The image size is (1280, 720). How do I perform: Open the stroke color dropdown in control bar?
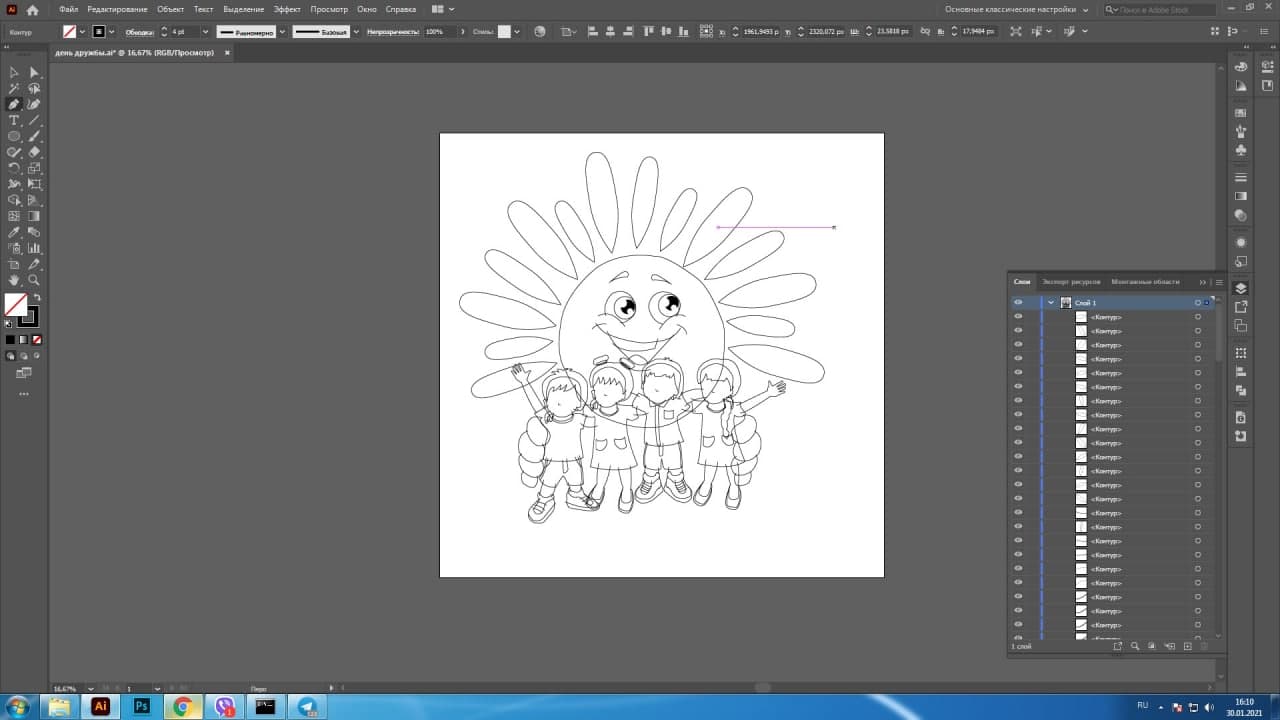(111, 31)
